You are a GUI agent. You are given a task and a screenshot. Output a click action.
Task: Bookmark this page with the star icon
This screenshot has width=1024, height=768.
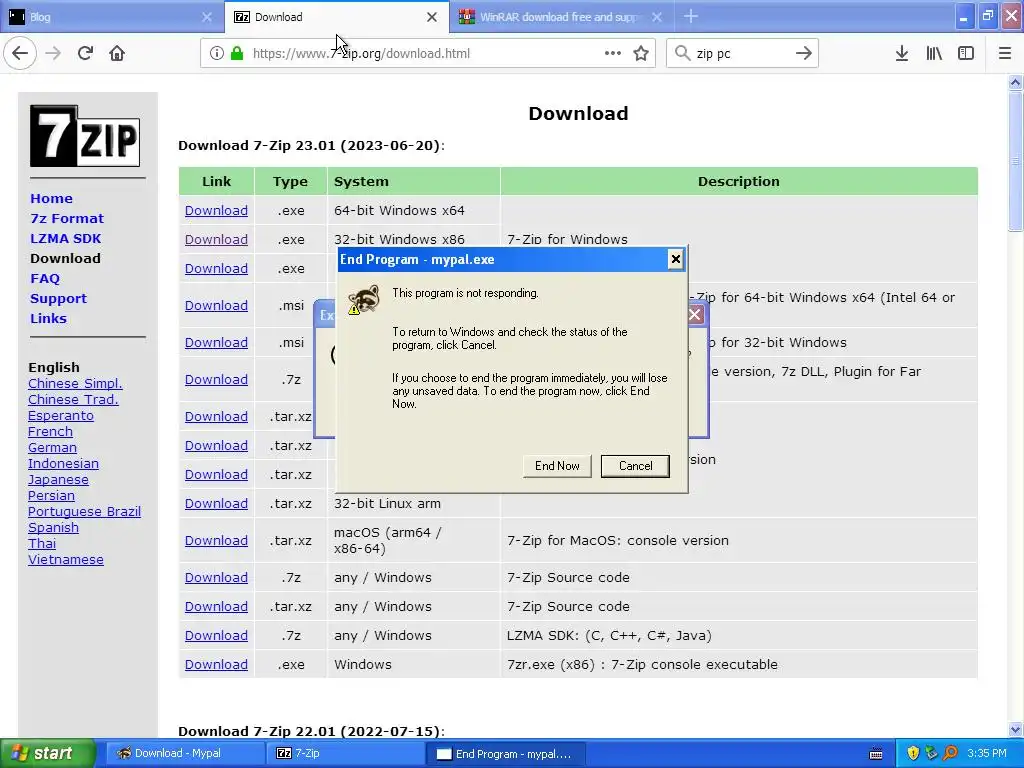click(641, 54)
